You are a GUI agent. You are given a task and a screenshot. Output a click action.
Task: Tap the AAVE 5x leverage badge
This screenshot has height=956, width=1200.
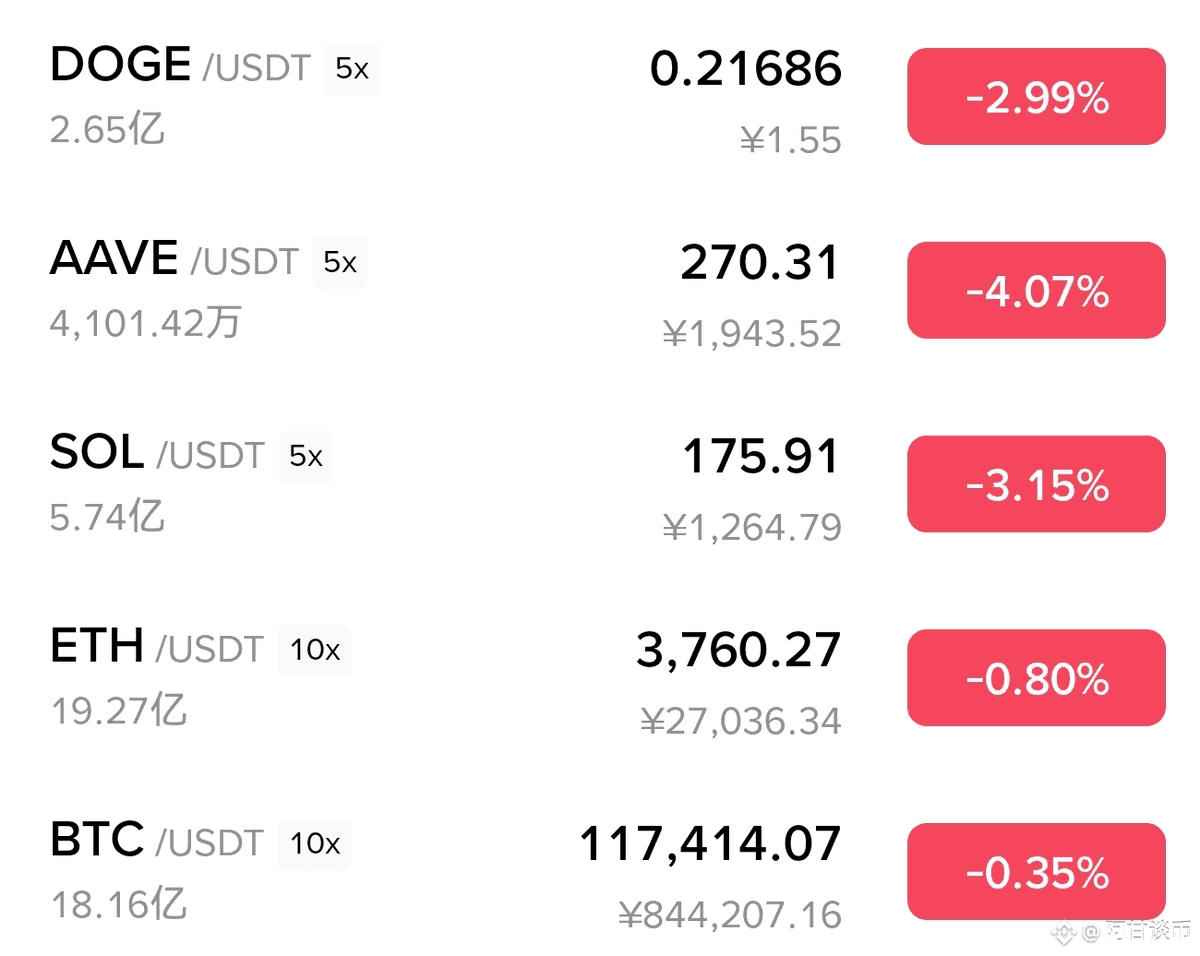[340, 263]
